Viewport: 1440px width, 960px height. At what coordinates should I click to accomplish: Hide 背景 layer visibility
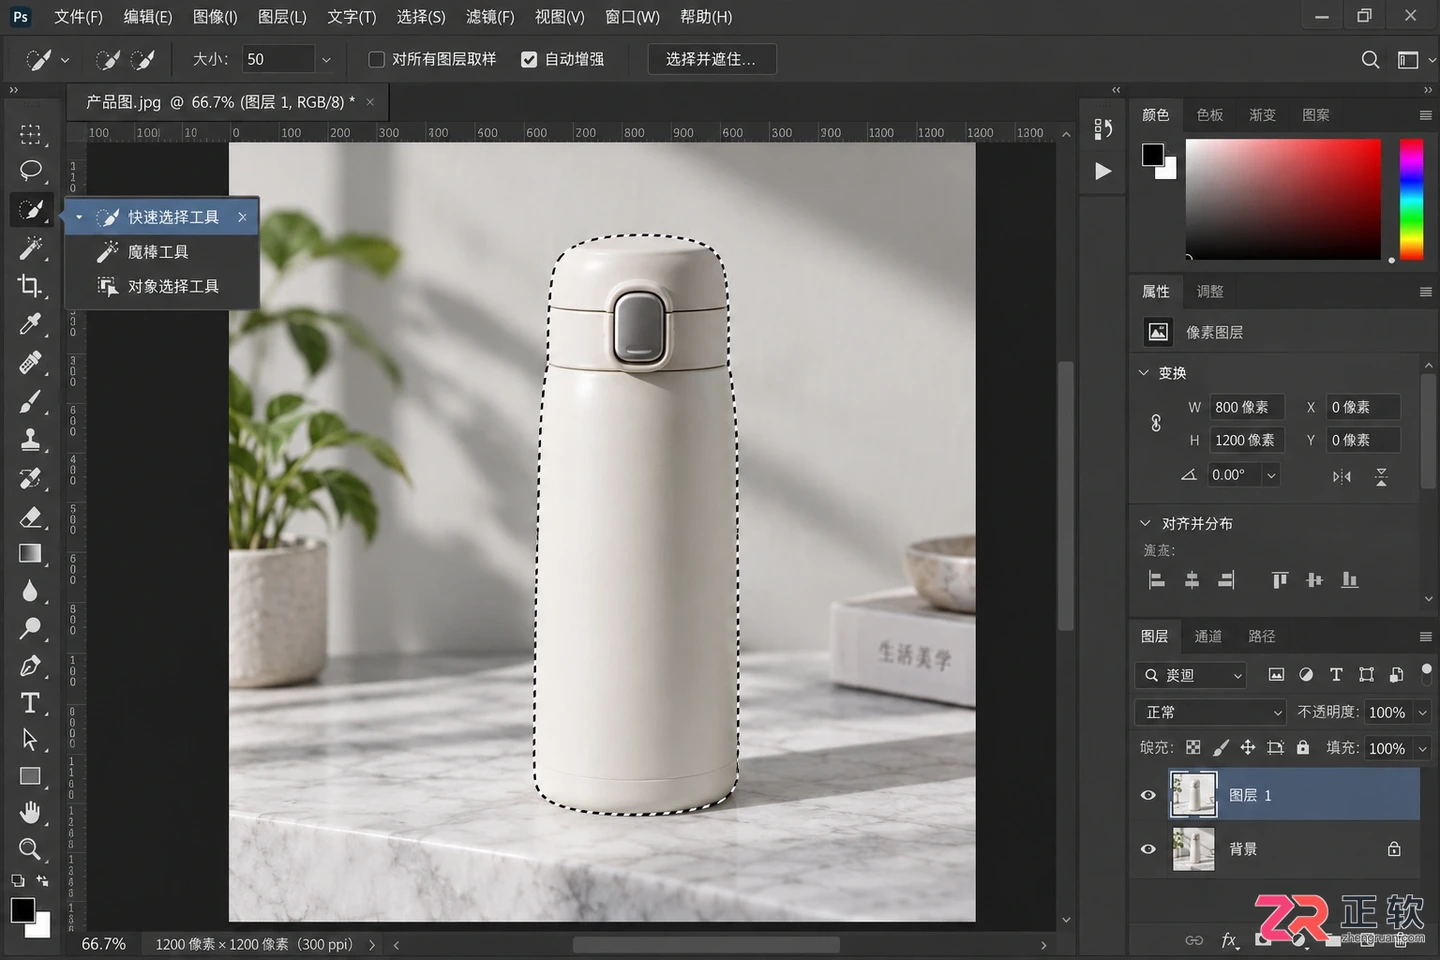tap(1148, 849)
